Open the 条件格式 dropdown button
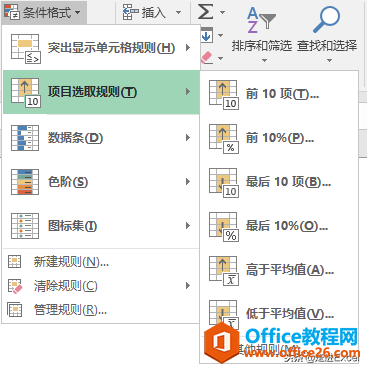 coord(44,12)
